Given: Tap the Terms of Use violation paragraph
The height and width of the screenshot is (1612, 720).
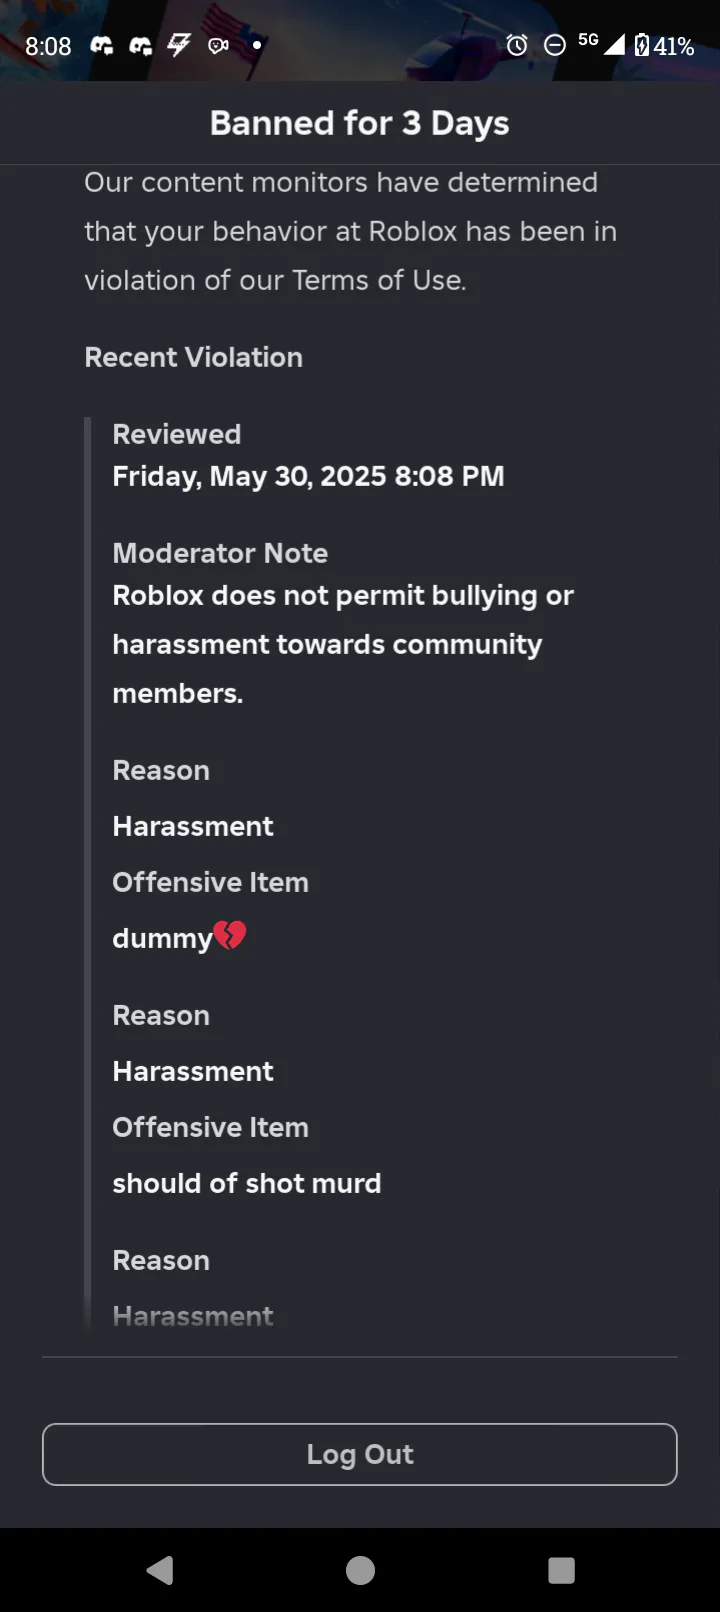Looking at the screenshot, I should tap(350, 231).
